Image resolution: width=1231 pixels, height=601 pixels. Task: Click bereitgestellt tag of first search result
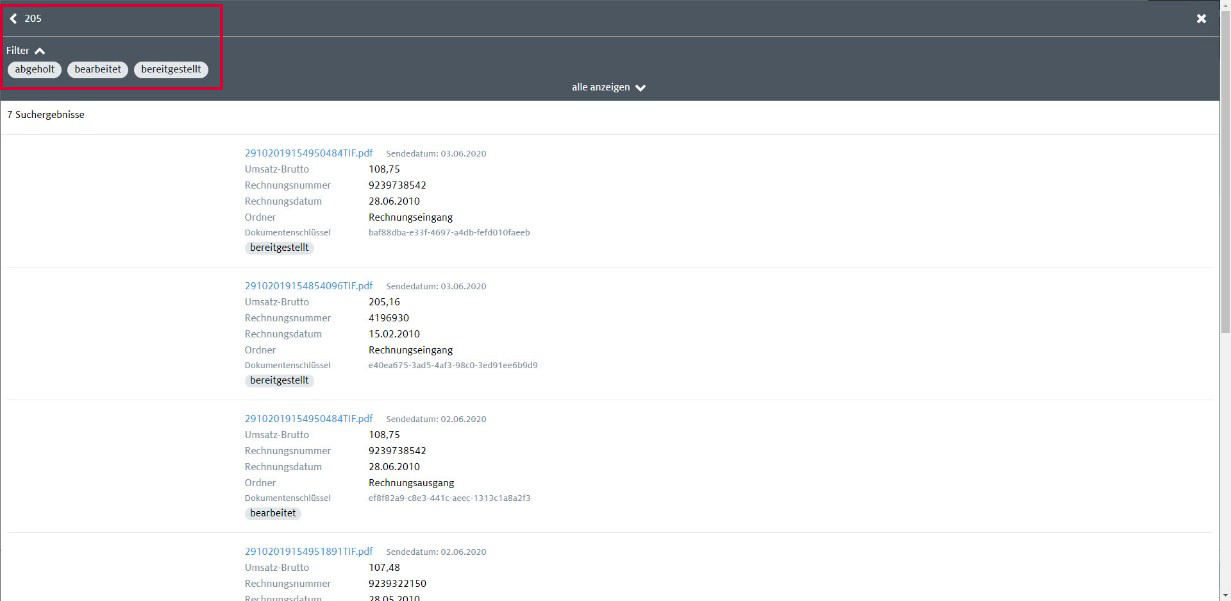279,248
